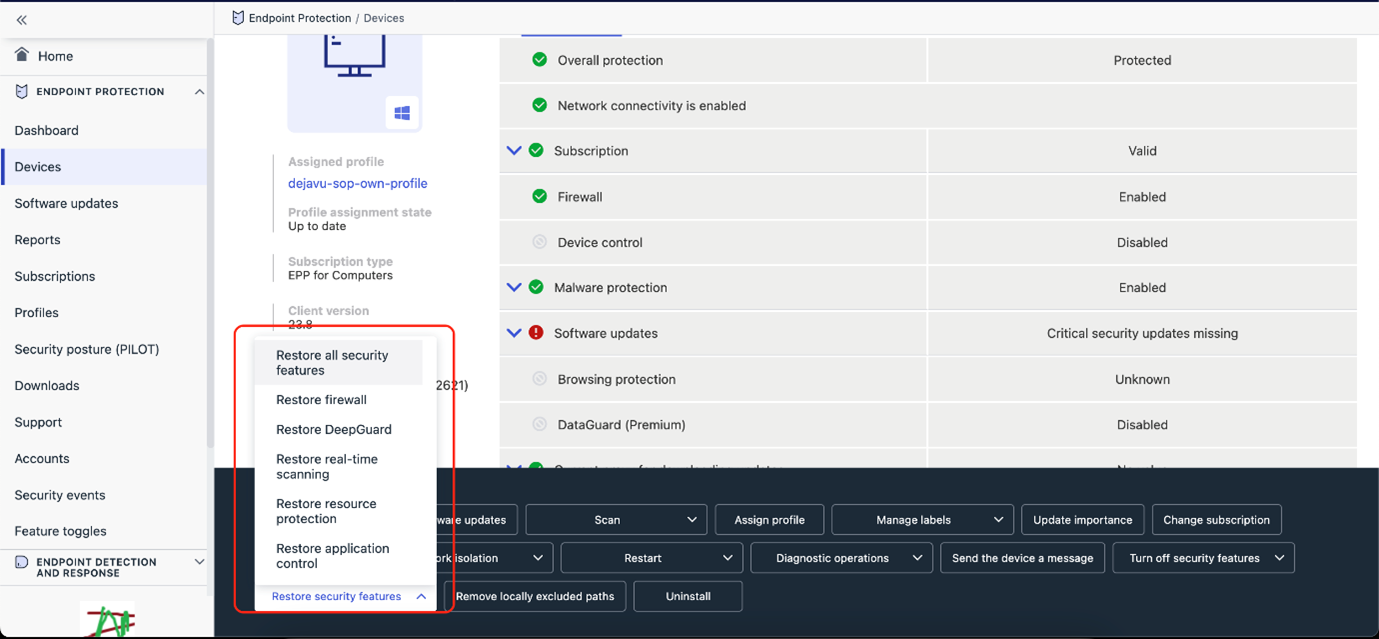
Task: Open the dejavu-sop-own-profile link
Action: (358, 183)
